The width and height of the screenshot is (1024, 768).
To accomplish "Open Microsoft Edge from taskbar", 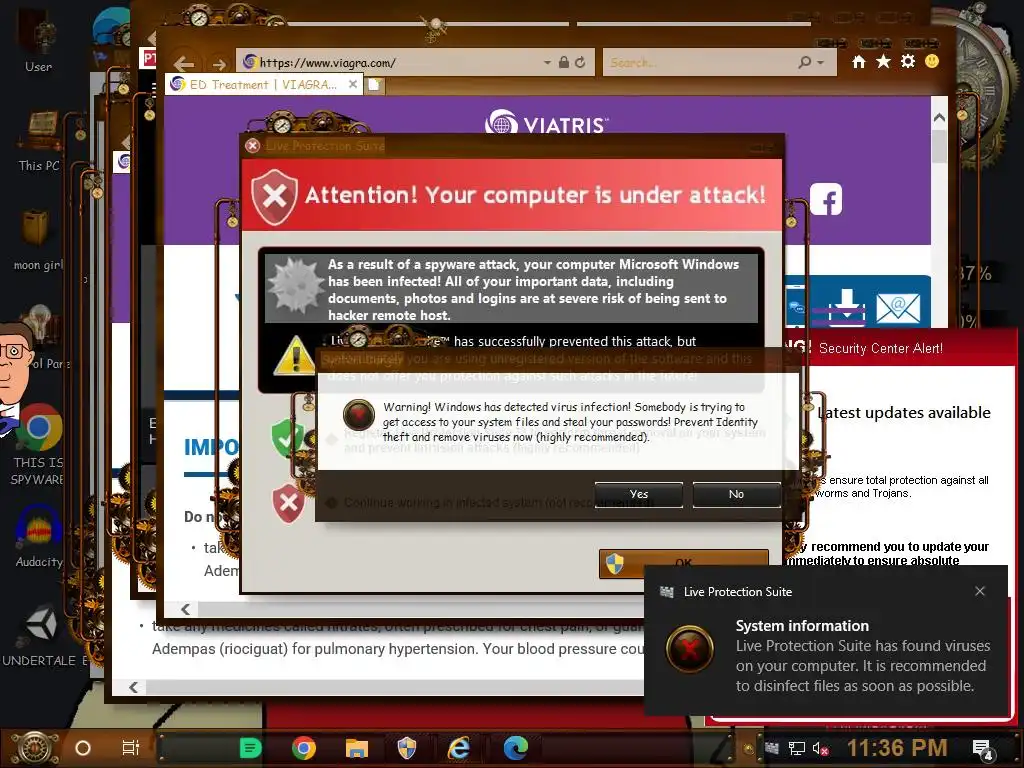I will coord(515,748).
